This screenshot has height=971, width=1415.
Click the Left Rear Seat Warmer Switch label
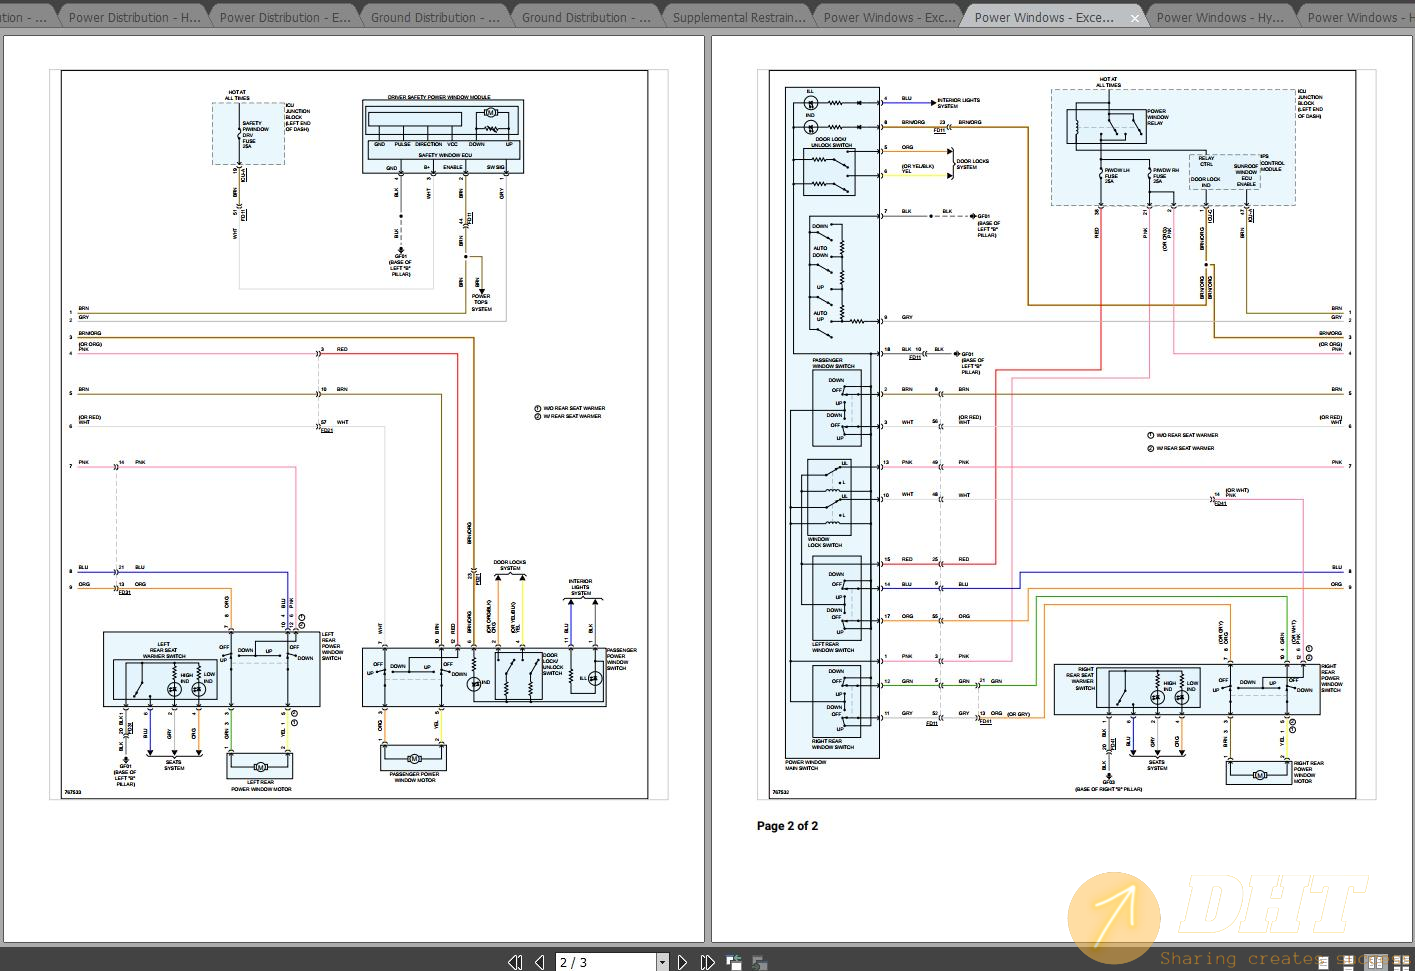[x=164, y=651]
